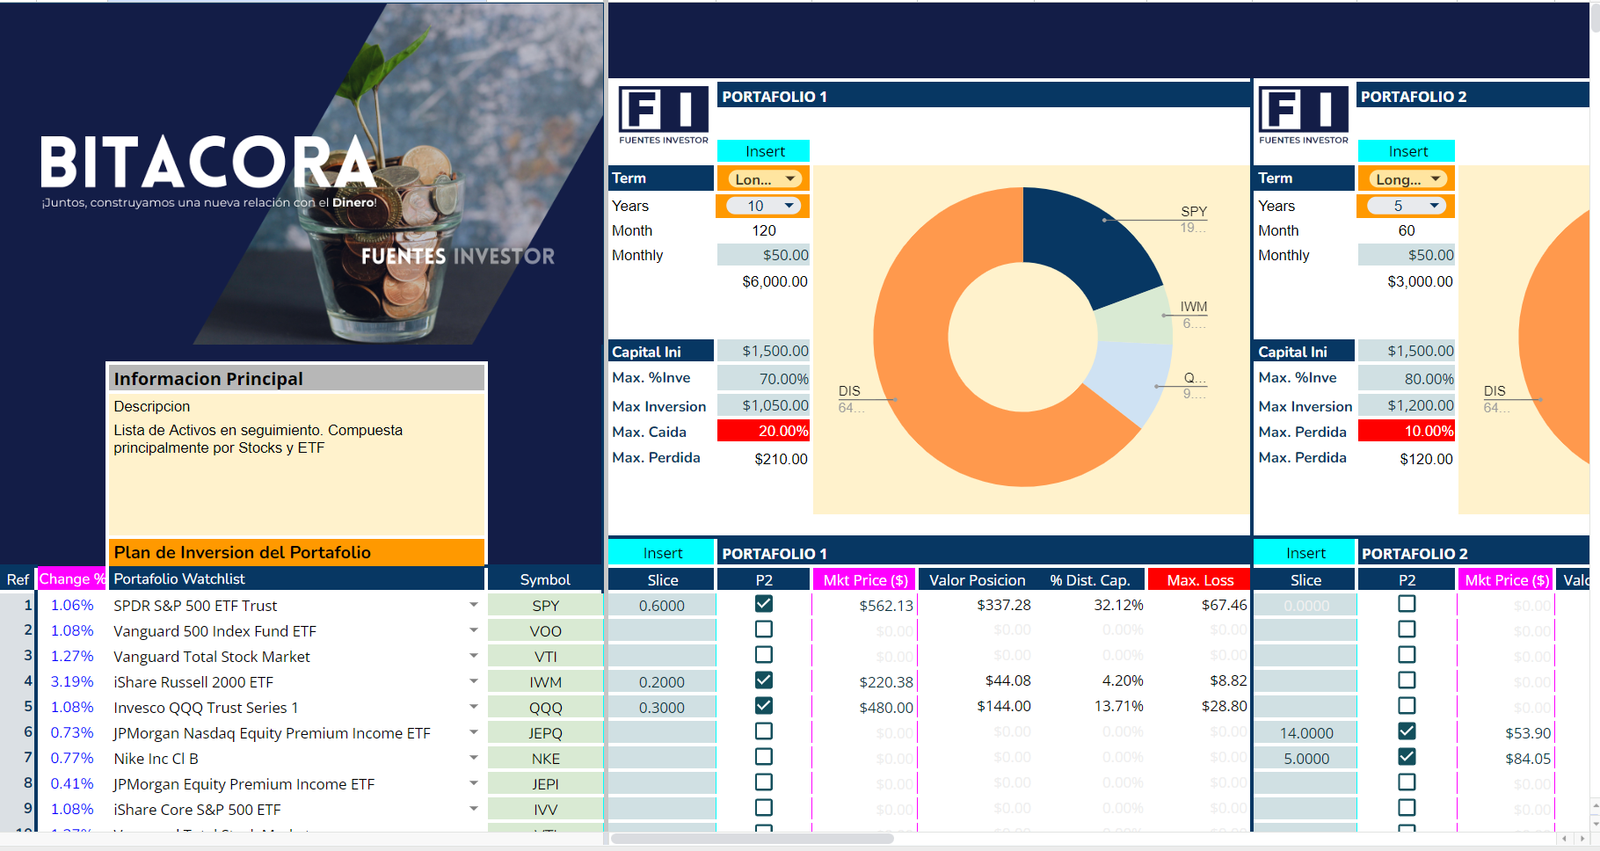Select the Bitacora coin jar banner image
The height and width of the screenshot is (851, 1600).
pos(302,174)
